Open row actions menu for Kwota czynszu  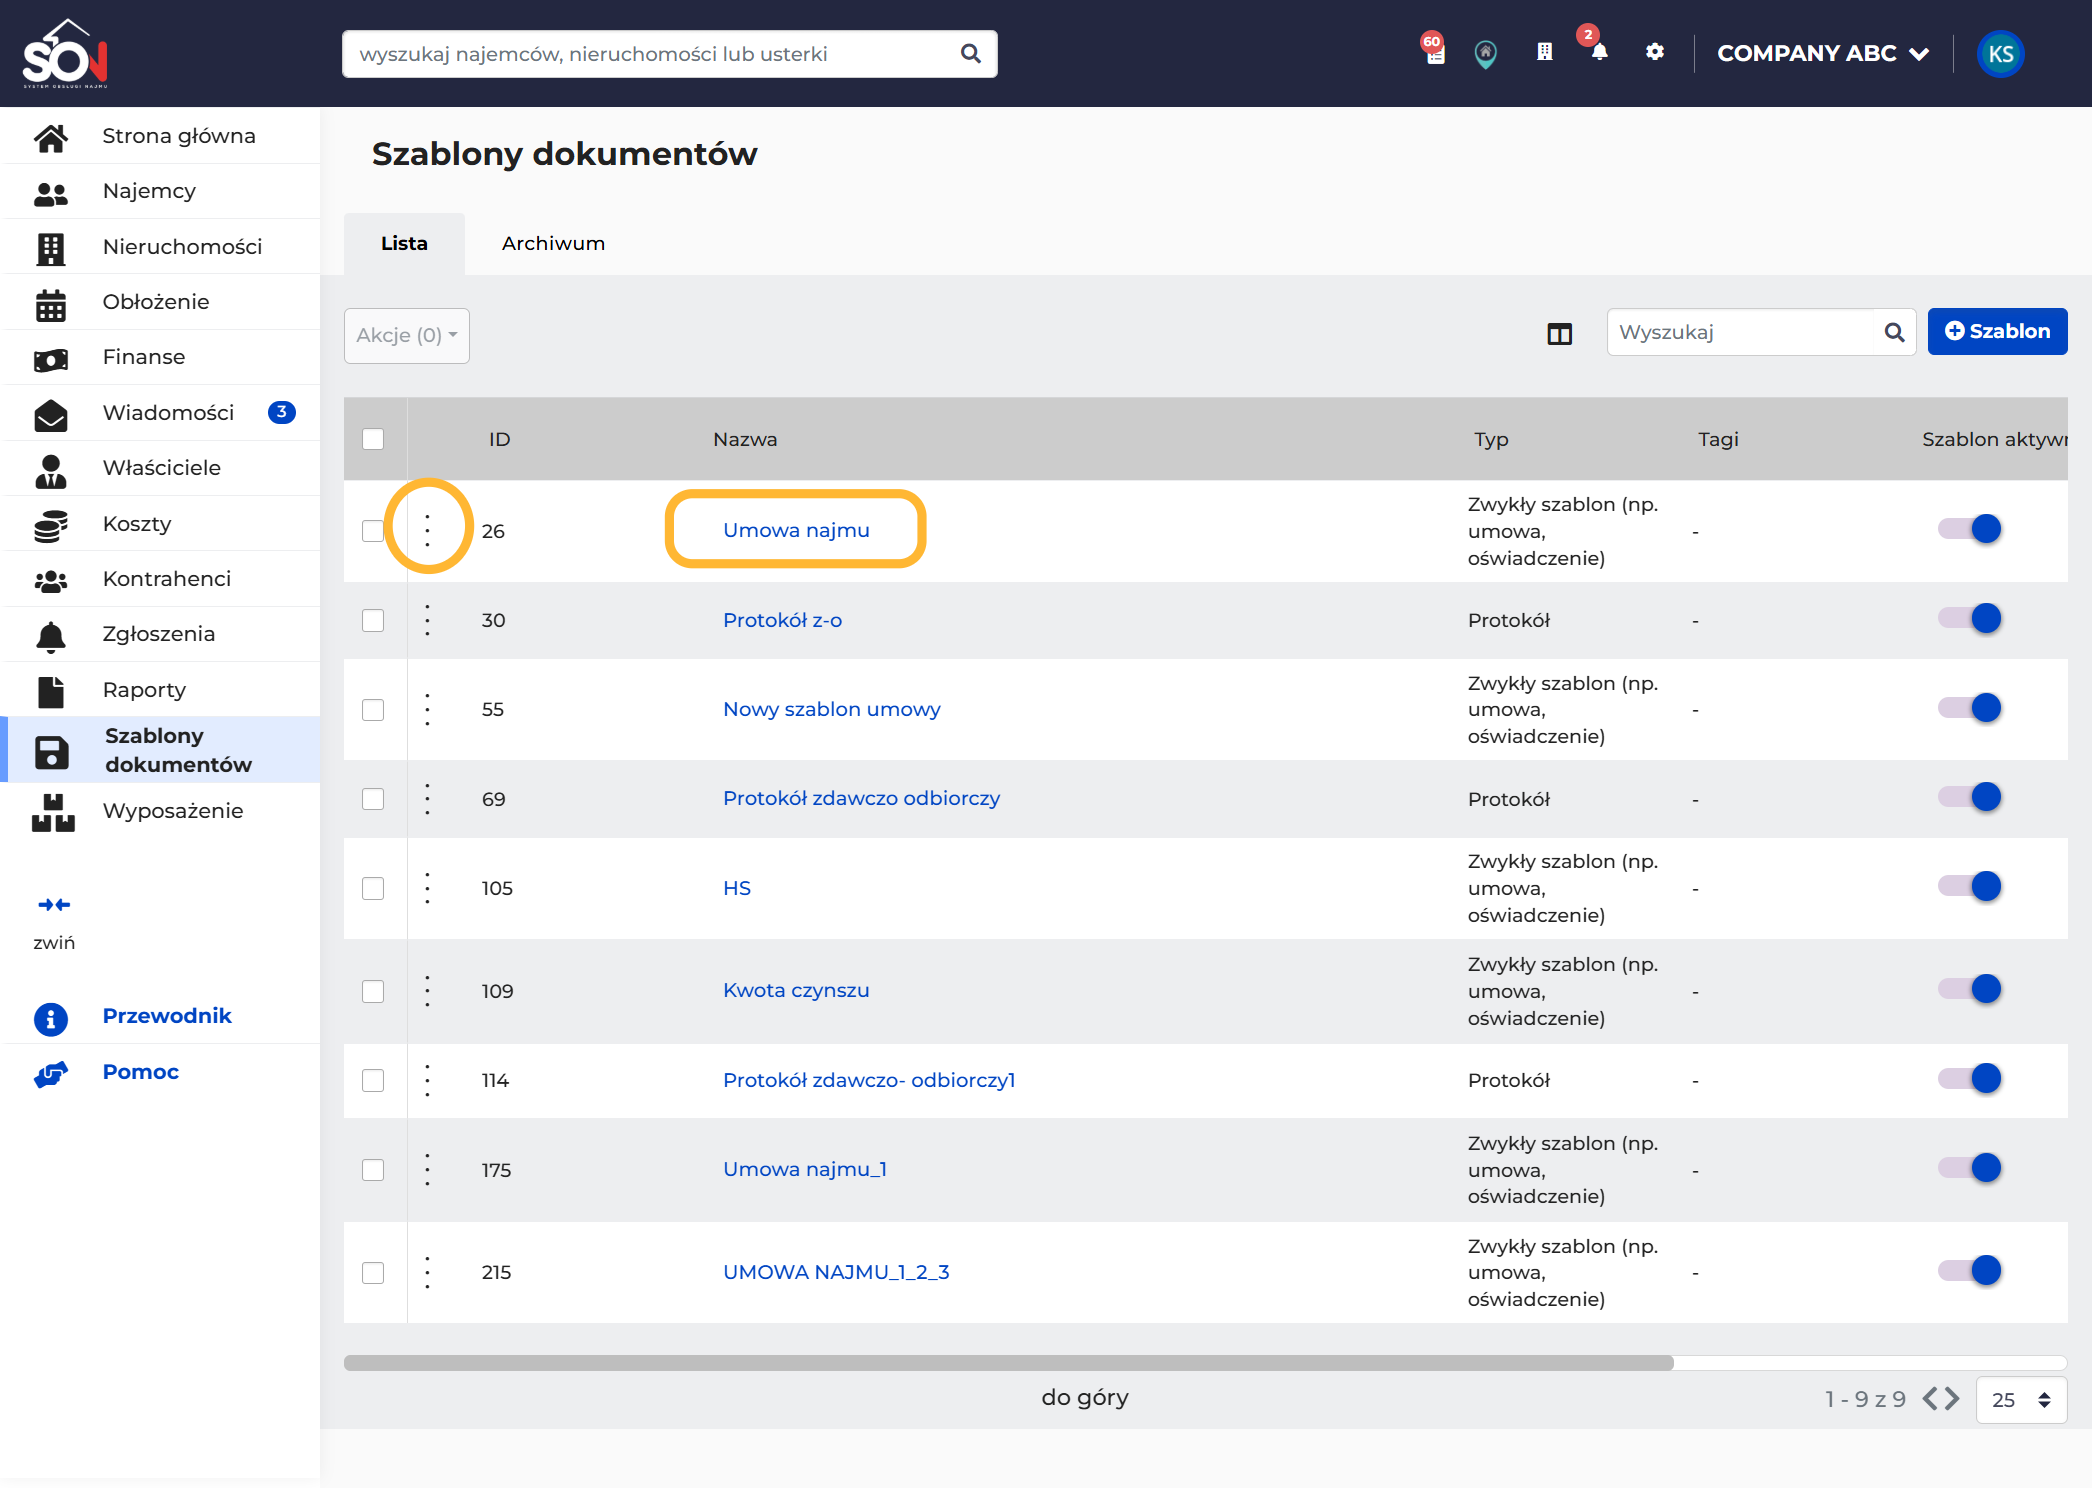[x=428, y=991]
